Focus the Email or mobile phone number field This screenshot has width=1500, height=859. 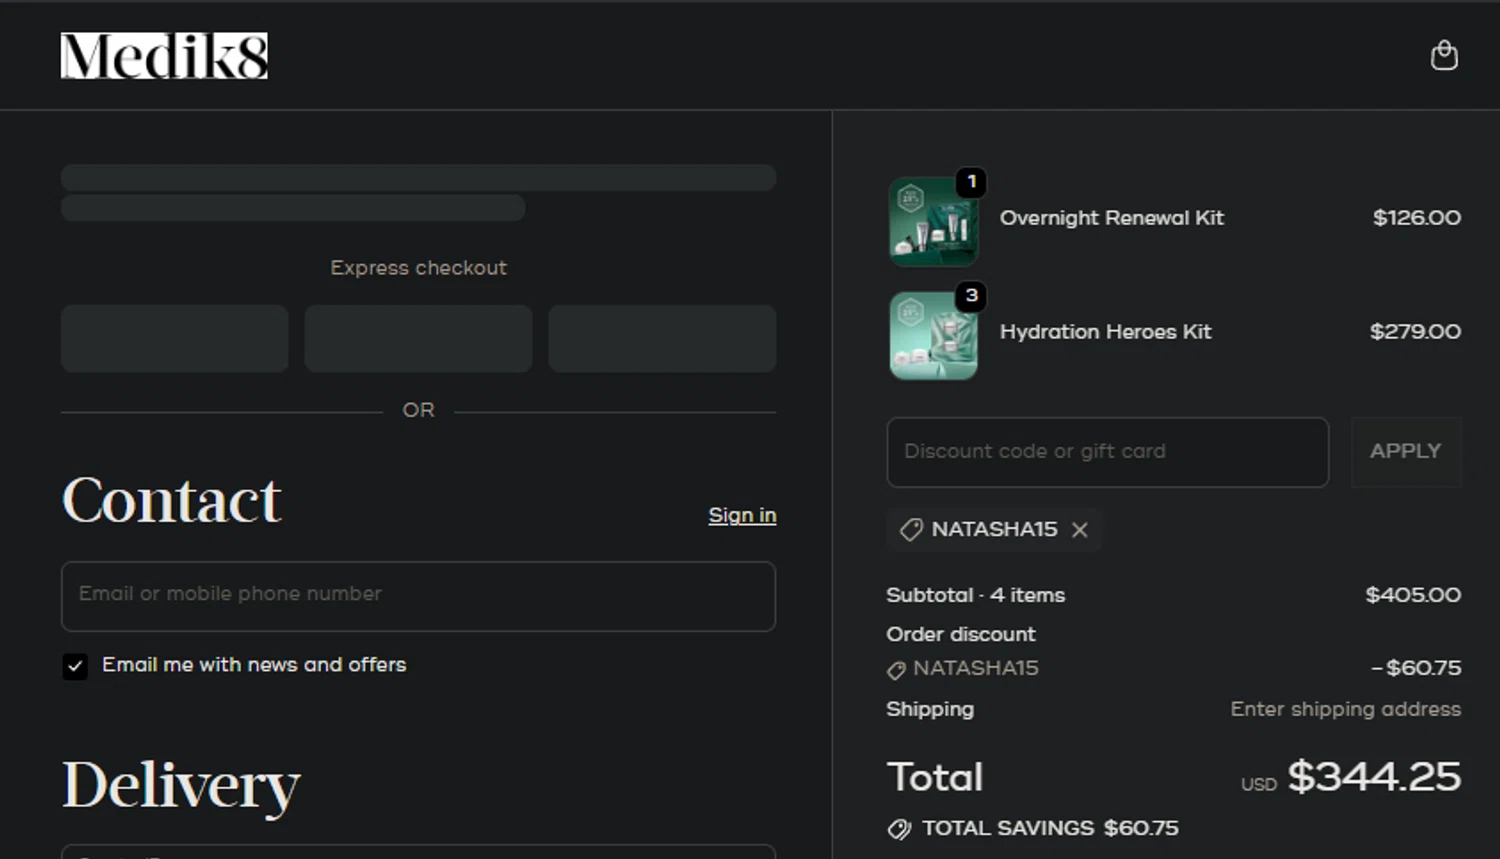[418, 596]
